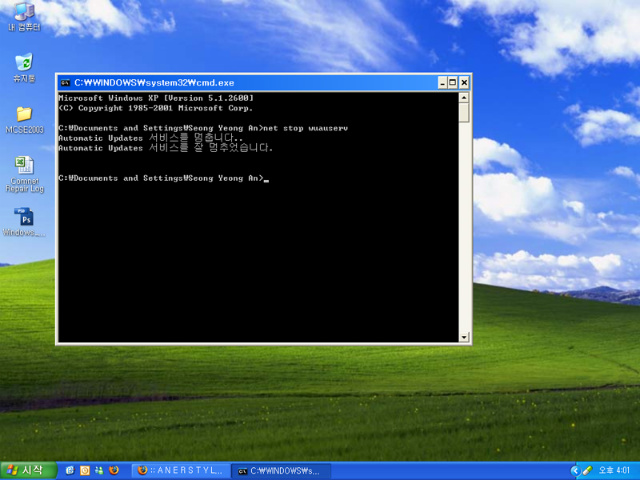Click the orange square quick launch icon

point(84,470)
